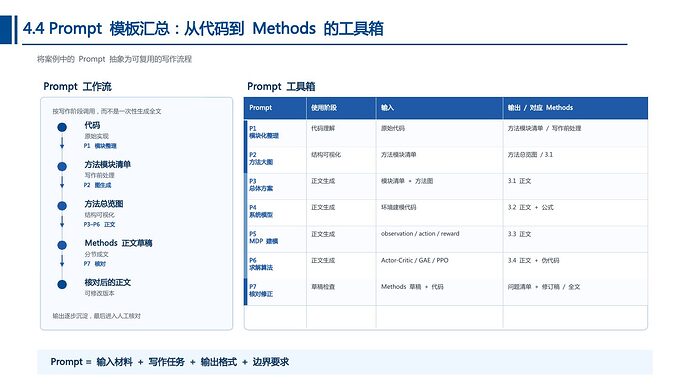Click the '3.4 正文 + 伪代码' output cell
Image resolution: width=690 pixels, height=388 pixels.
pyautogui.click(x=533, y=260)
